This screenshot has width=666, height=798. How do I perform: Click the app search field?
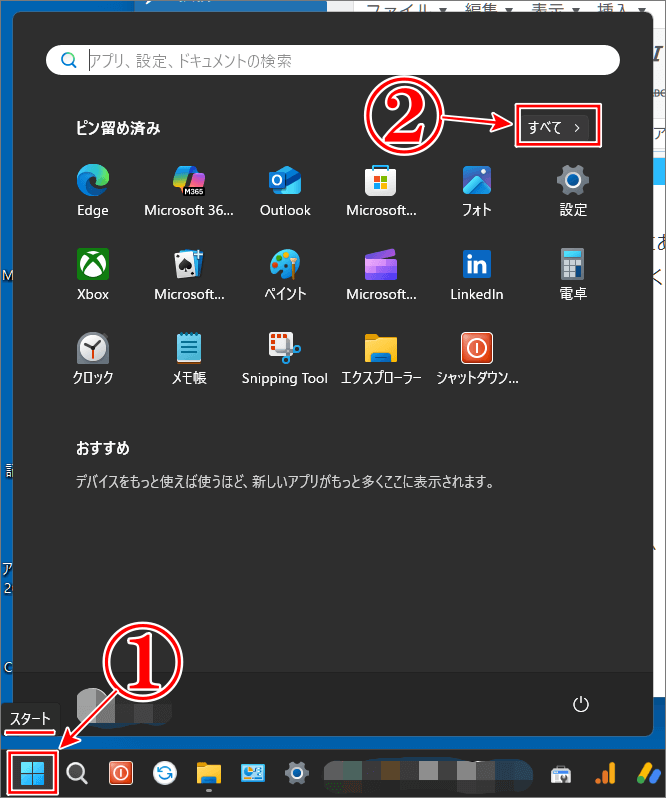[333, 60]
